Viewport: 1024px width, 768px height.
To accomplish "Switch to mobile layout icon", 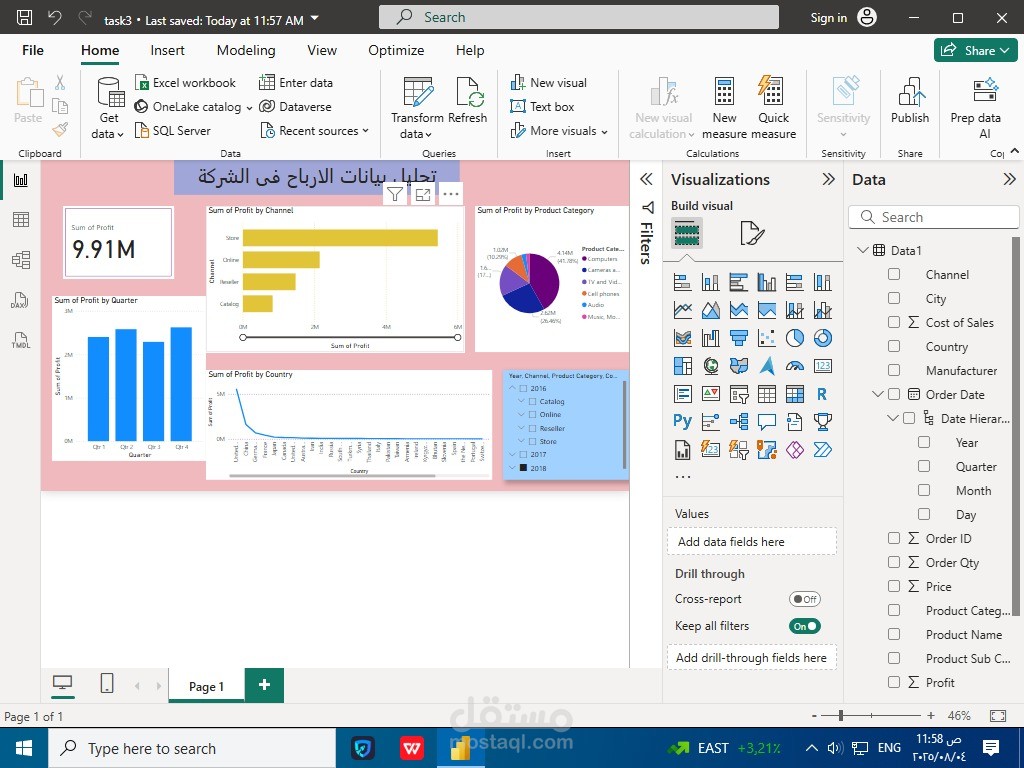I will [x=106, y=683].
